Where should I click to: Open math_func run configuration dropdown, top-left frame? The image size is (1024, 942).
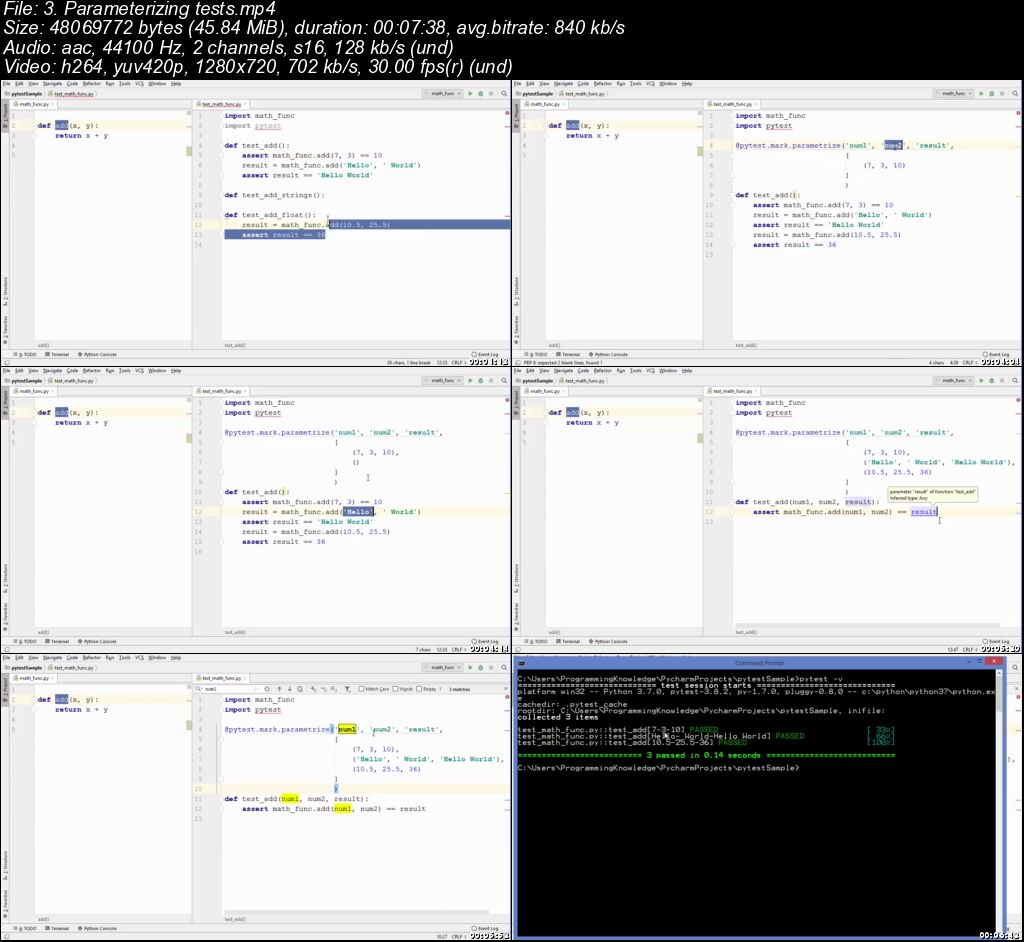point(443,93)
